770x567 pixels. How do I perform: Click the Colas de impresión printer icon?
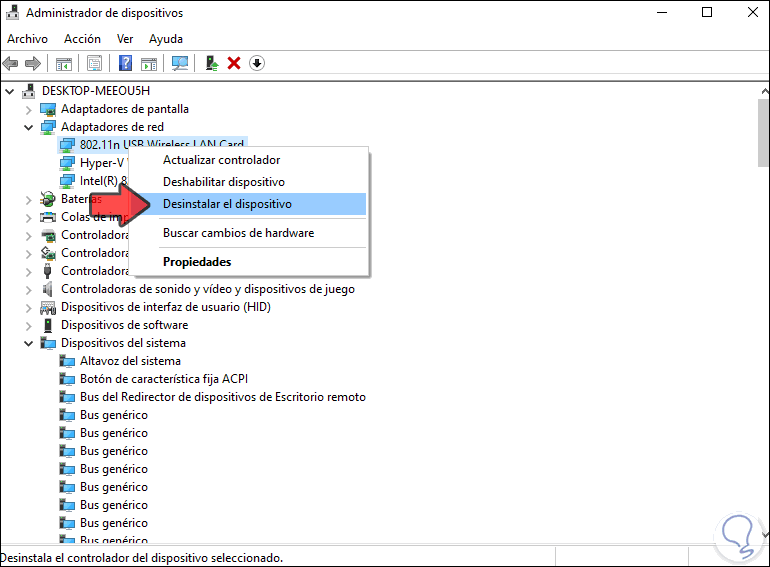[x=48, y=217]
